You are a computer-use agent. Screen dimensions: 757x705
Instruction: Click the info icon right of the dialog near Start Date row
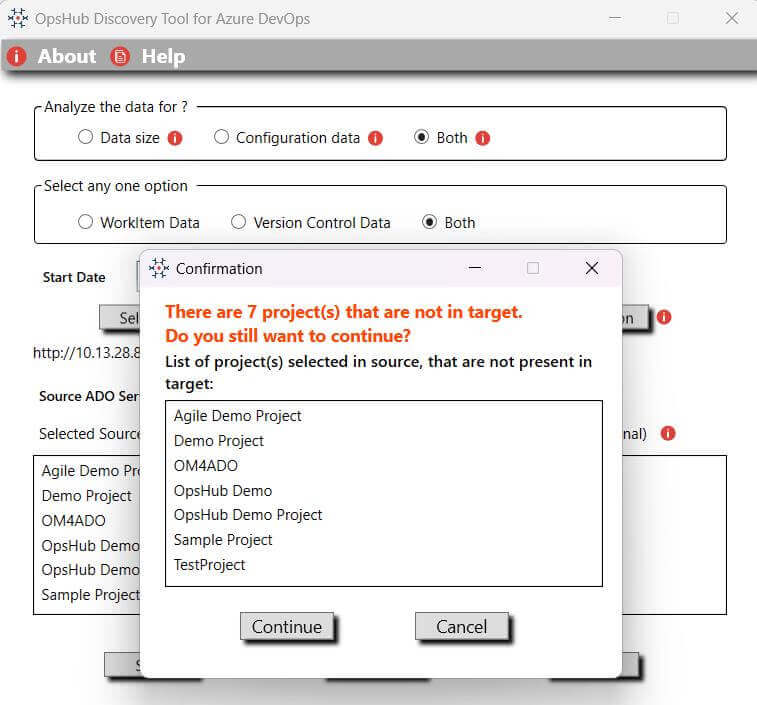[664, 317]
